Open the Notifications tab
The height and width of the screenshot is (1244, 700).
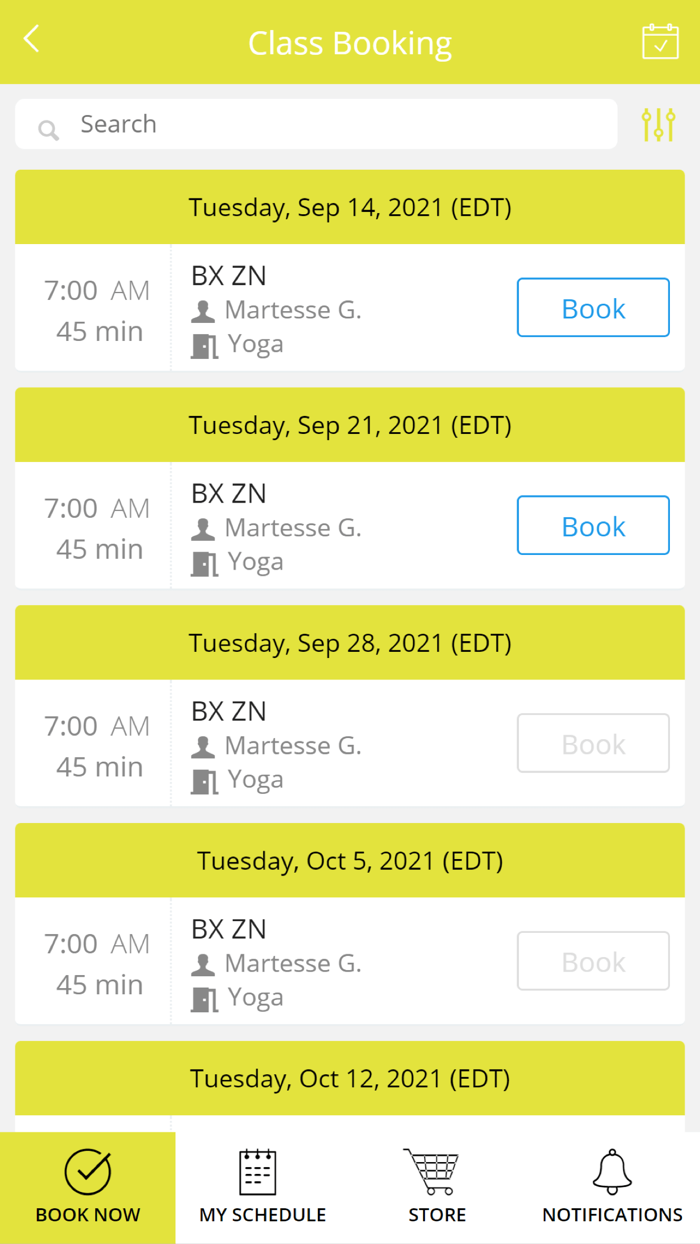(612, 1187)
